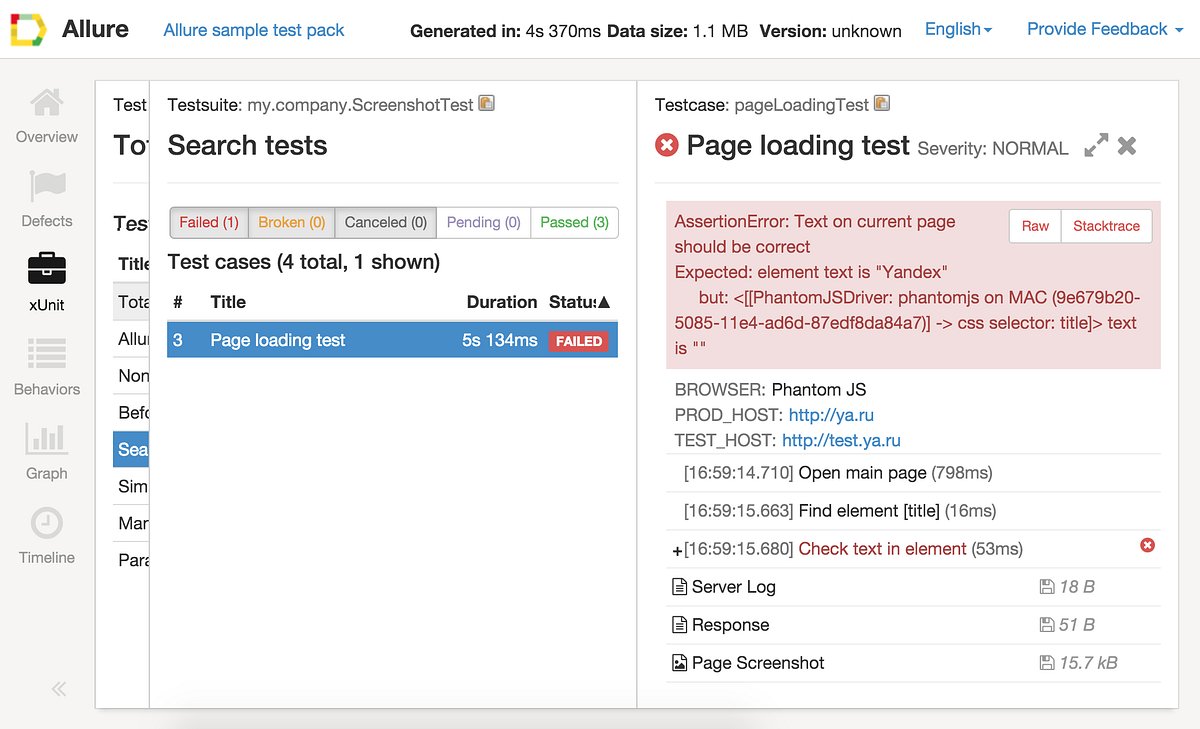Open the Allure sample test pack link
This screenshot has height=729, width=1200.
253,30
